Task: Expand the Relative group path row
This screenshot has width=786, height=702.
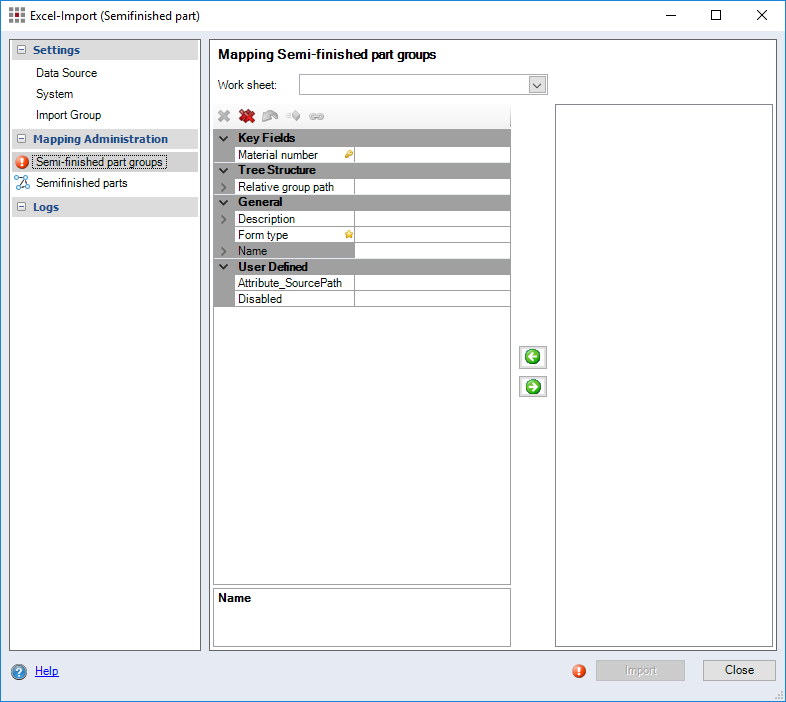Action: point(224,187)
